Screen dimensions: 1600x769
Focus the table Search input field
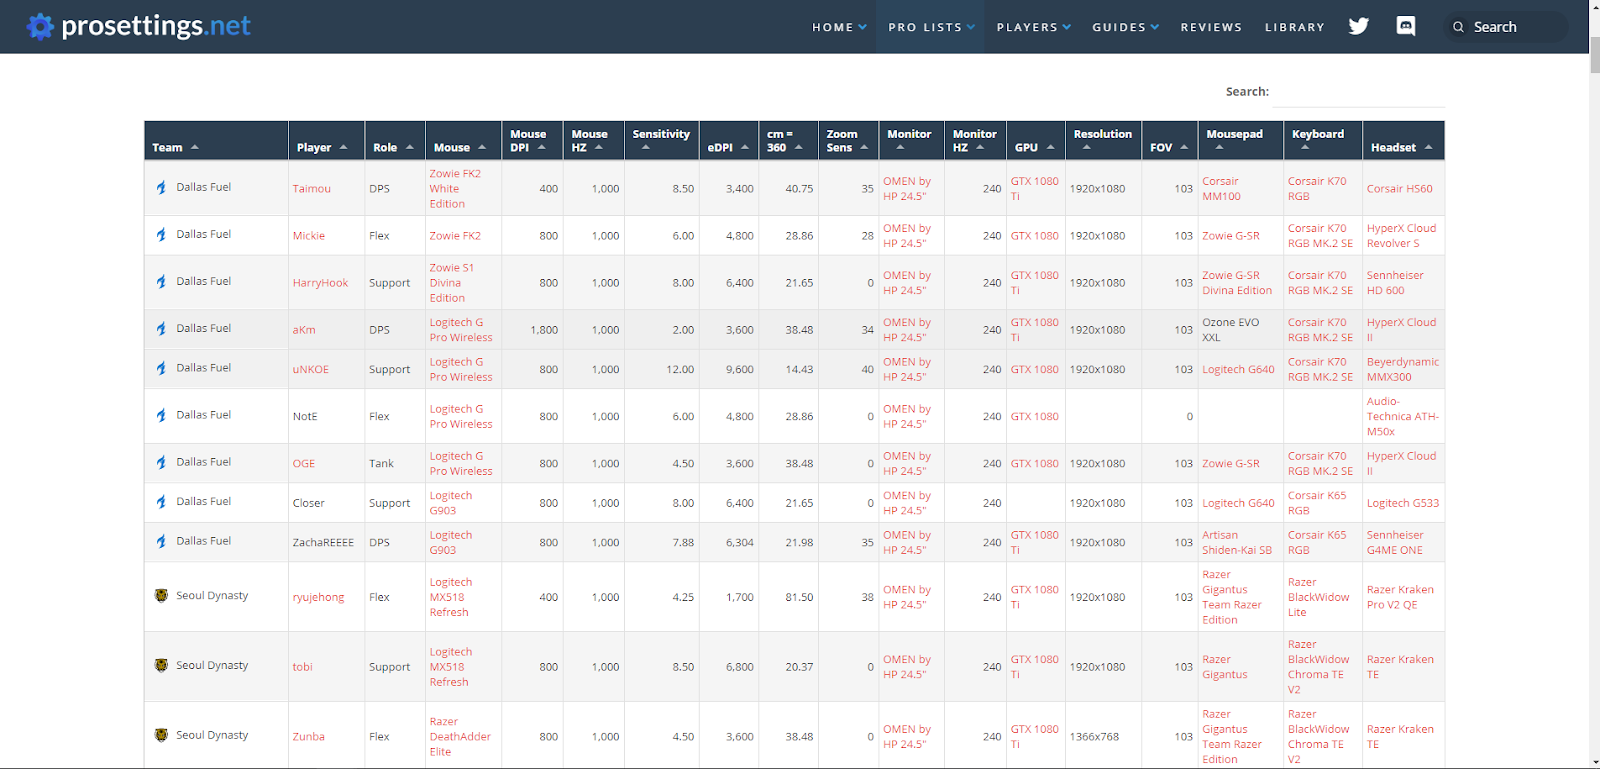[1360, 92]
